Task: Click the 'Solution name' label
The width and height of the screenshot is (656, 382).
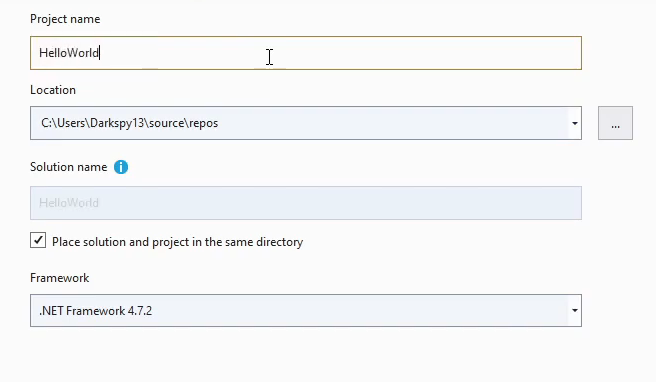Action: pos(69,167)
